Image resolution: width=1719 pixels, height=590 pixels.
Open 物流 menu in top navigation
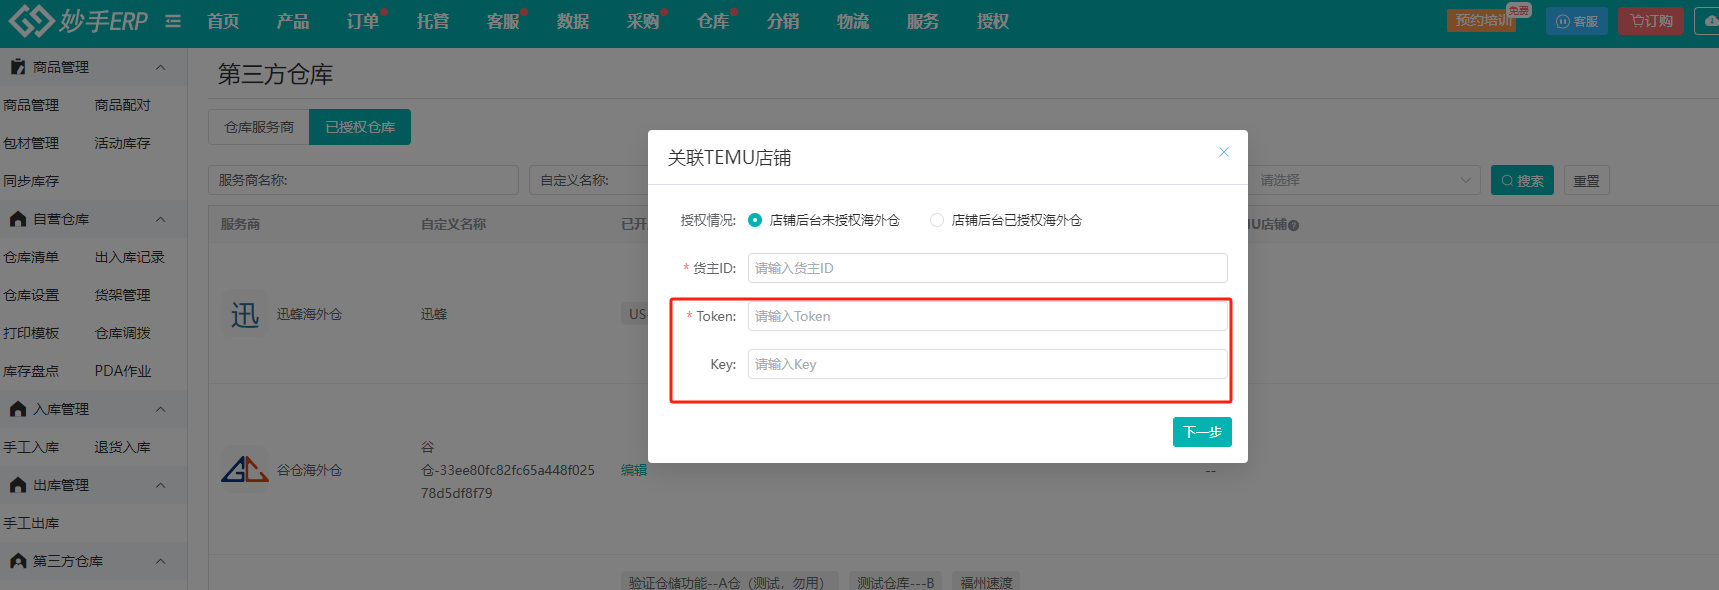click(853, 21)
